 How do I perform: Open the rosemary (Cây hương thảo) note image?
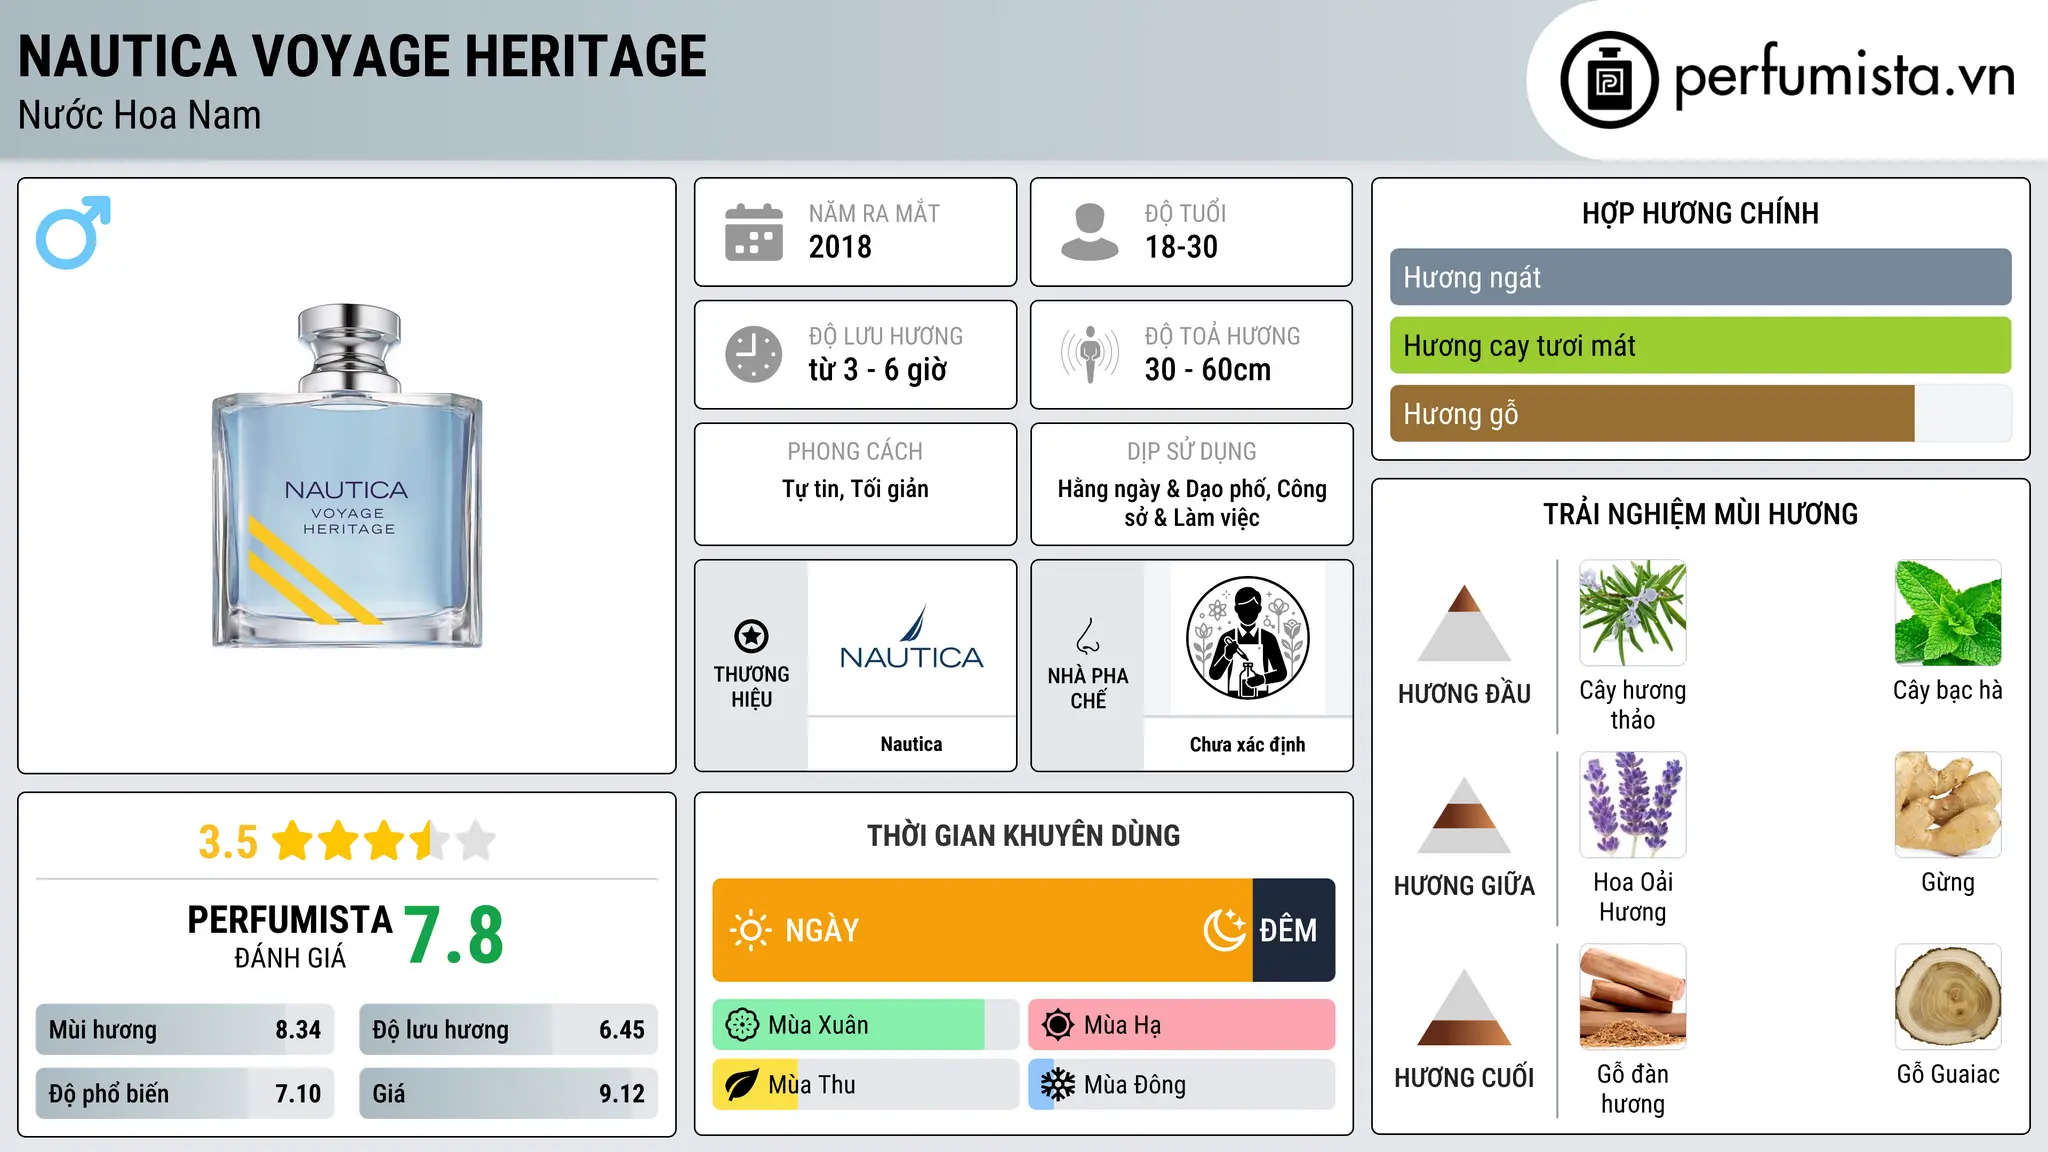click(1633, 613)
